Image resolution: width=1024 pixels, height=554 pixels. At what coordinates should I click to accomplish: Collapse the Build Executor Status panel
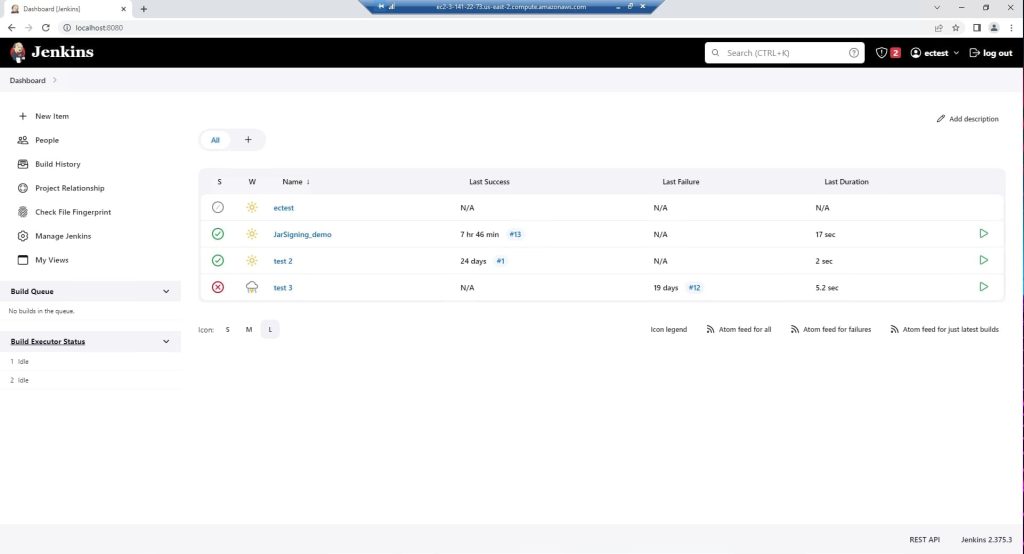(166, 342)
